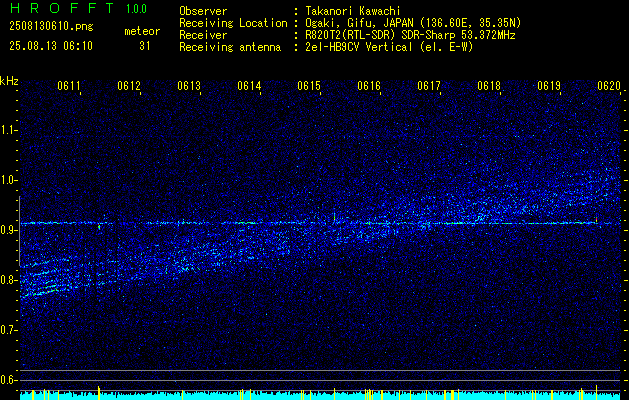This screenshot has width=629, height=400.
Task: Click the Receiving antenna 2el-HB9CV line
Action: coord(389,47)
